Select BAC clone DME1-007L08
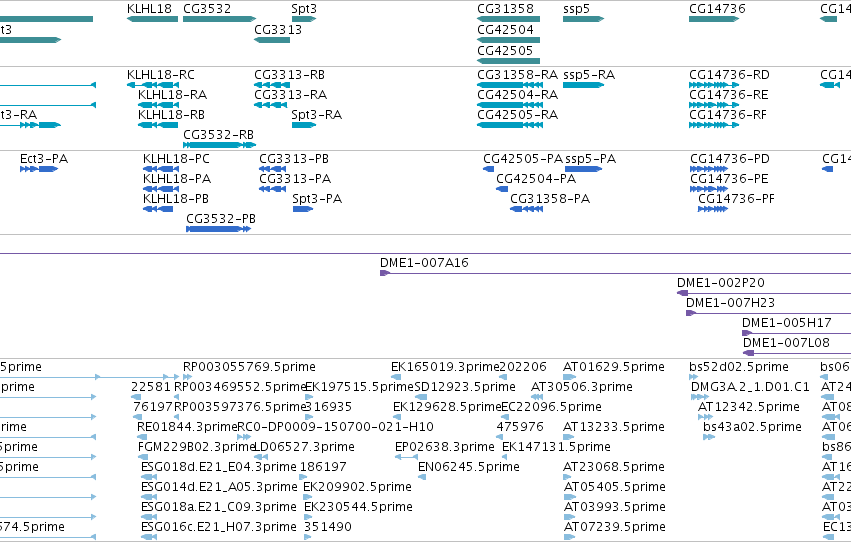The width and height of the screenshot is (851, 542). (797, 354)
